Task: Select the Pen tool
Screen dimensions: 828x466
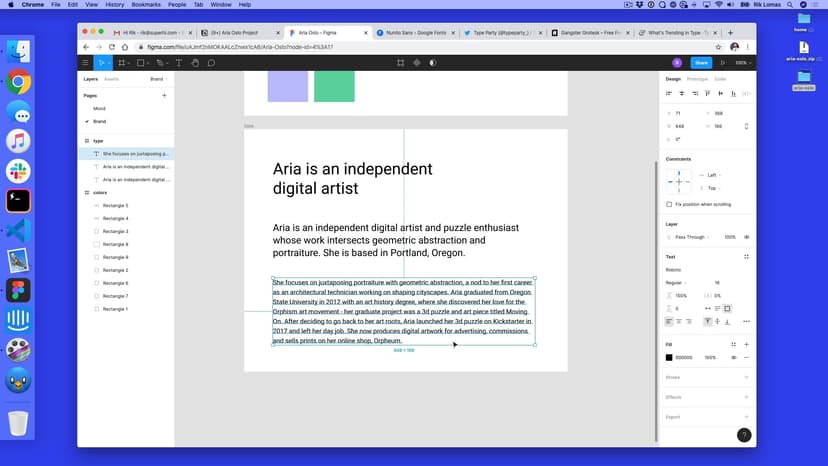Action: (161, 62)
